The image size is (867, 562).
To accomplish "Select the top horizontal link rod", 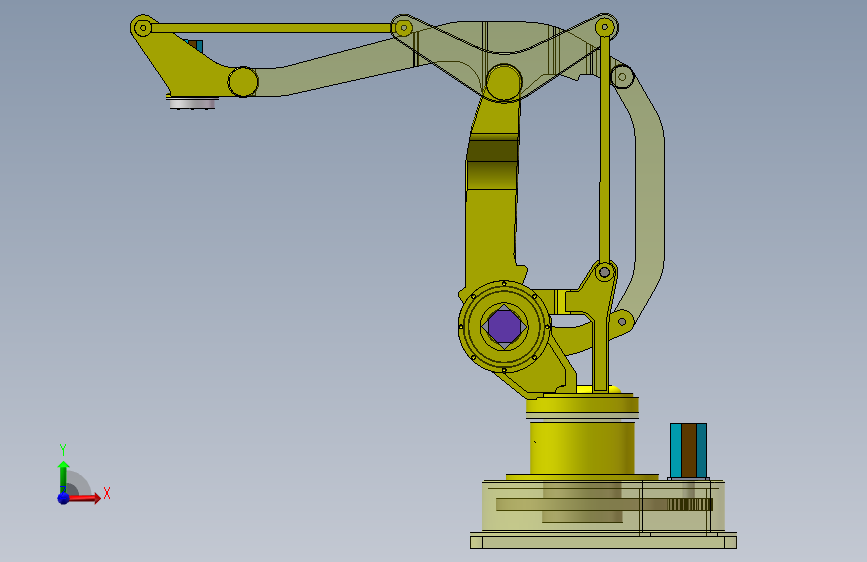I will pos(271,28).
